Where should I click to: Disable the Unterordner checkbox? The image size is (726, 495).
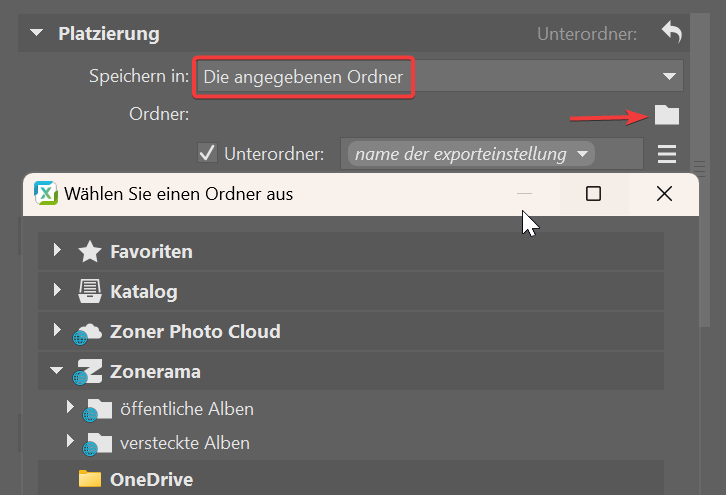point(207,153)
